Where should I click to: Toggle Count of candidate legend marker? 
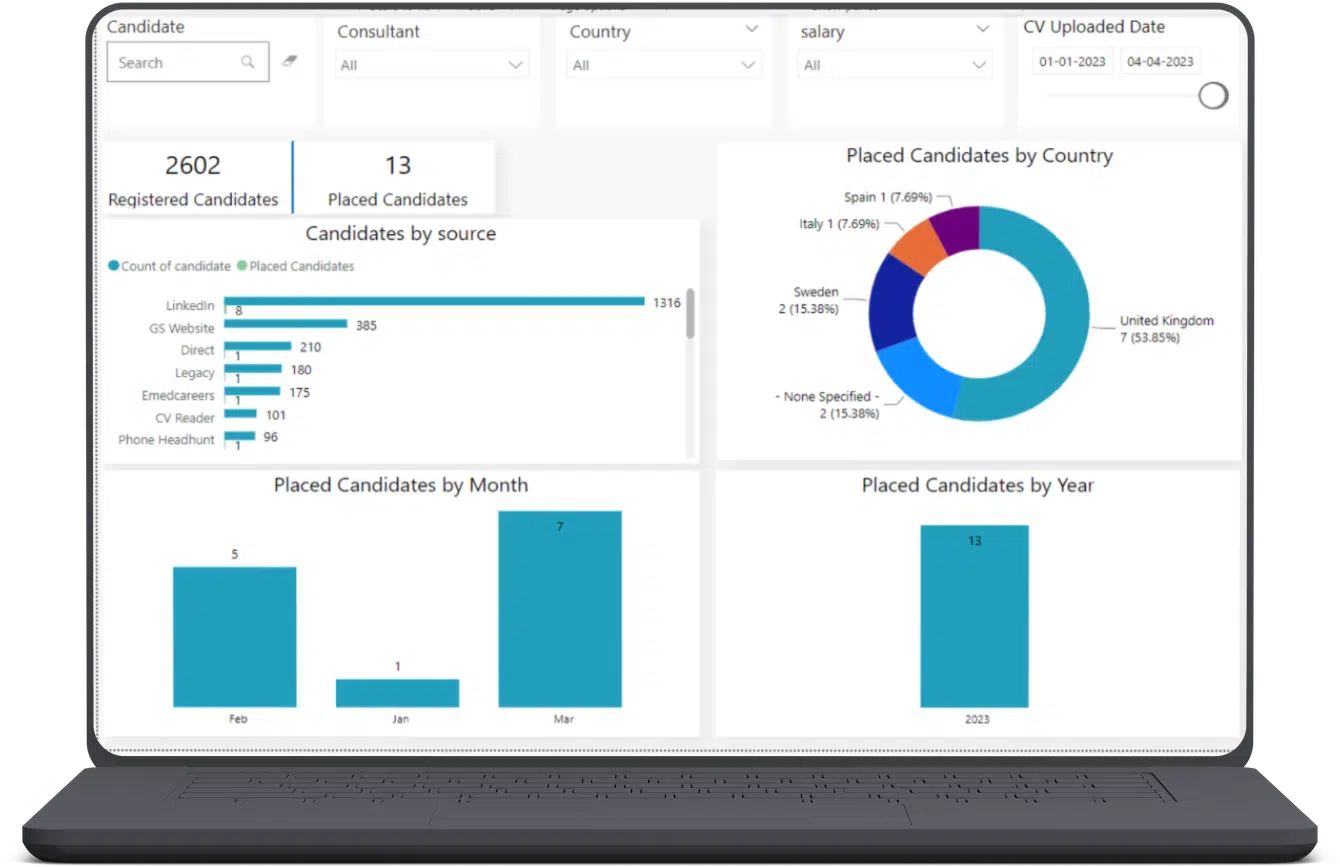tap(114, 266)
